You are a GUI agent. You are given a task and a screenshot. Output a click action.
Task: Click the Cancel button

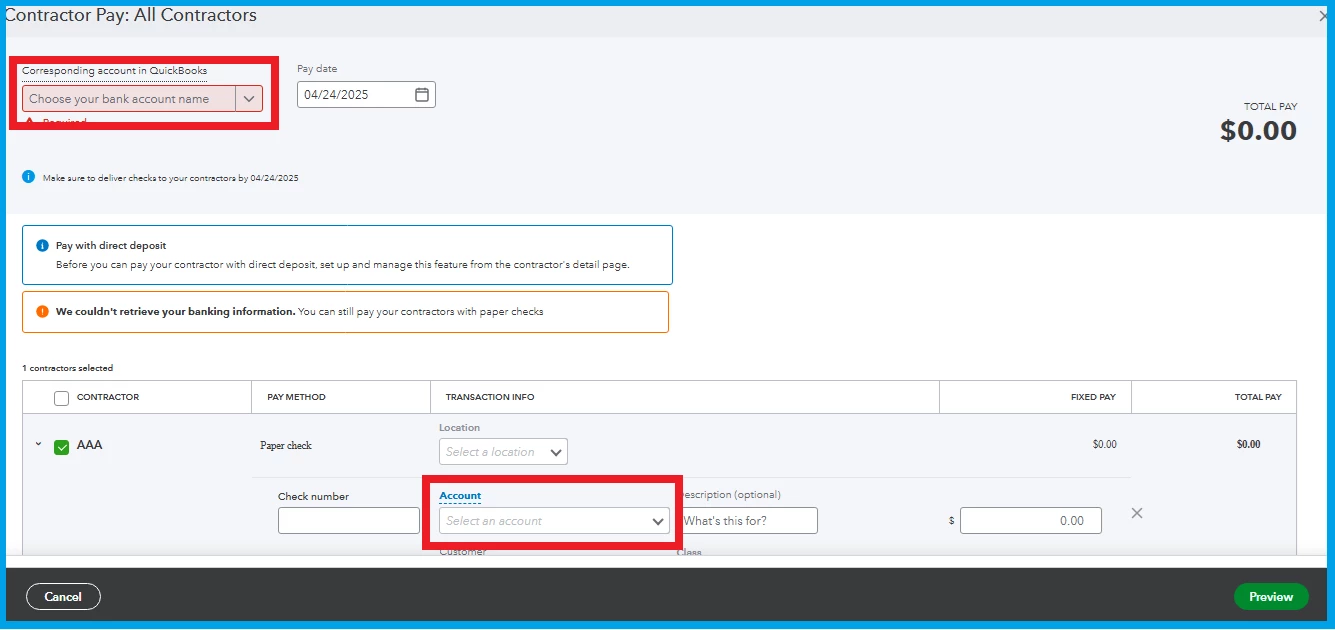pos(63,597)
